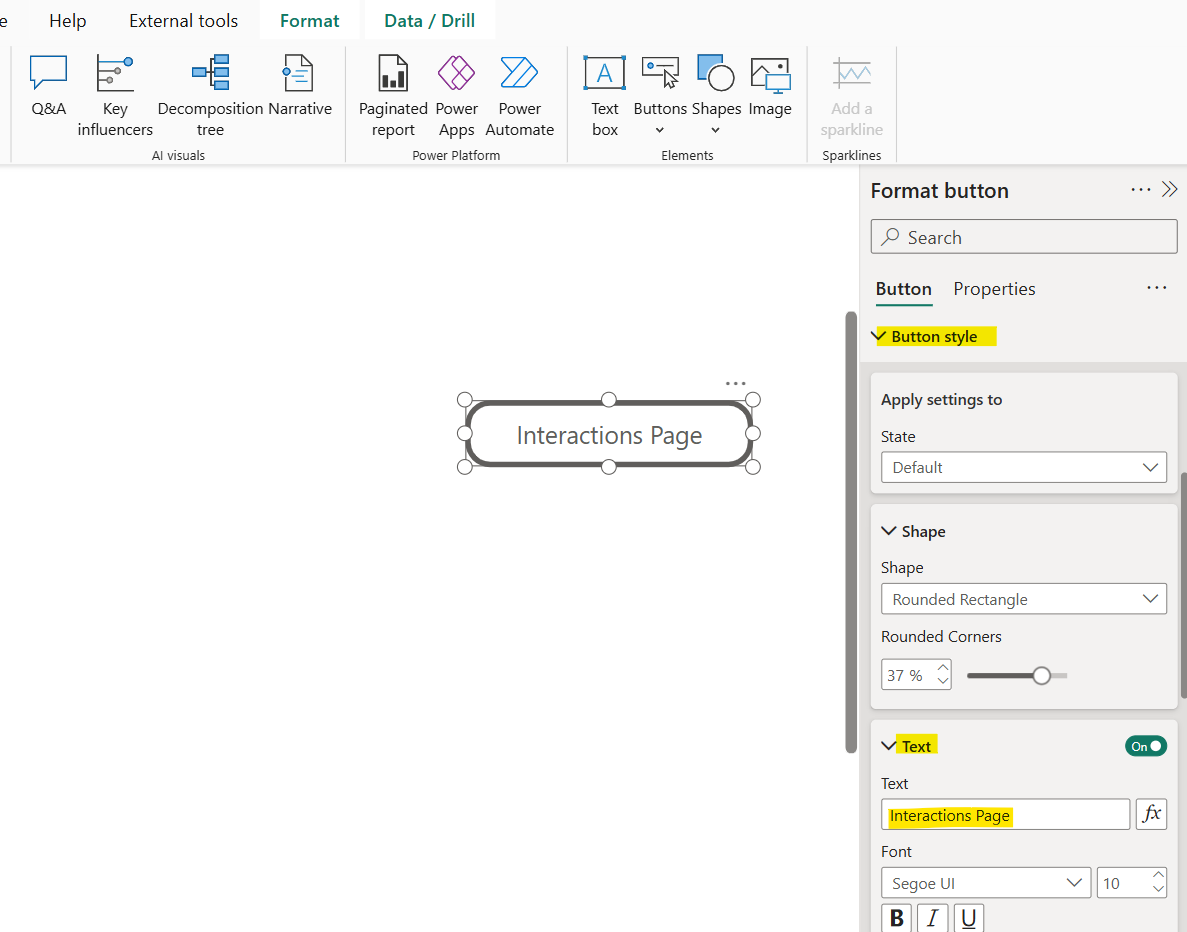Insert a Q&A visual

[48, 85]
